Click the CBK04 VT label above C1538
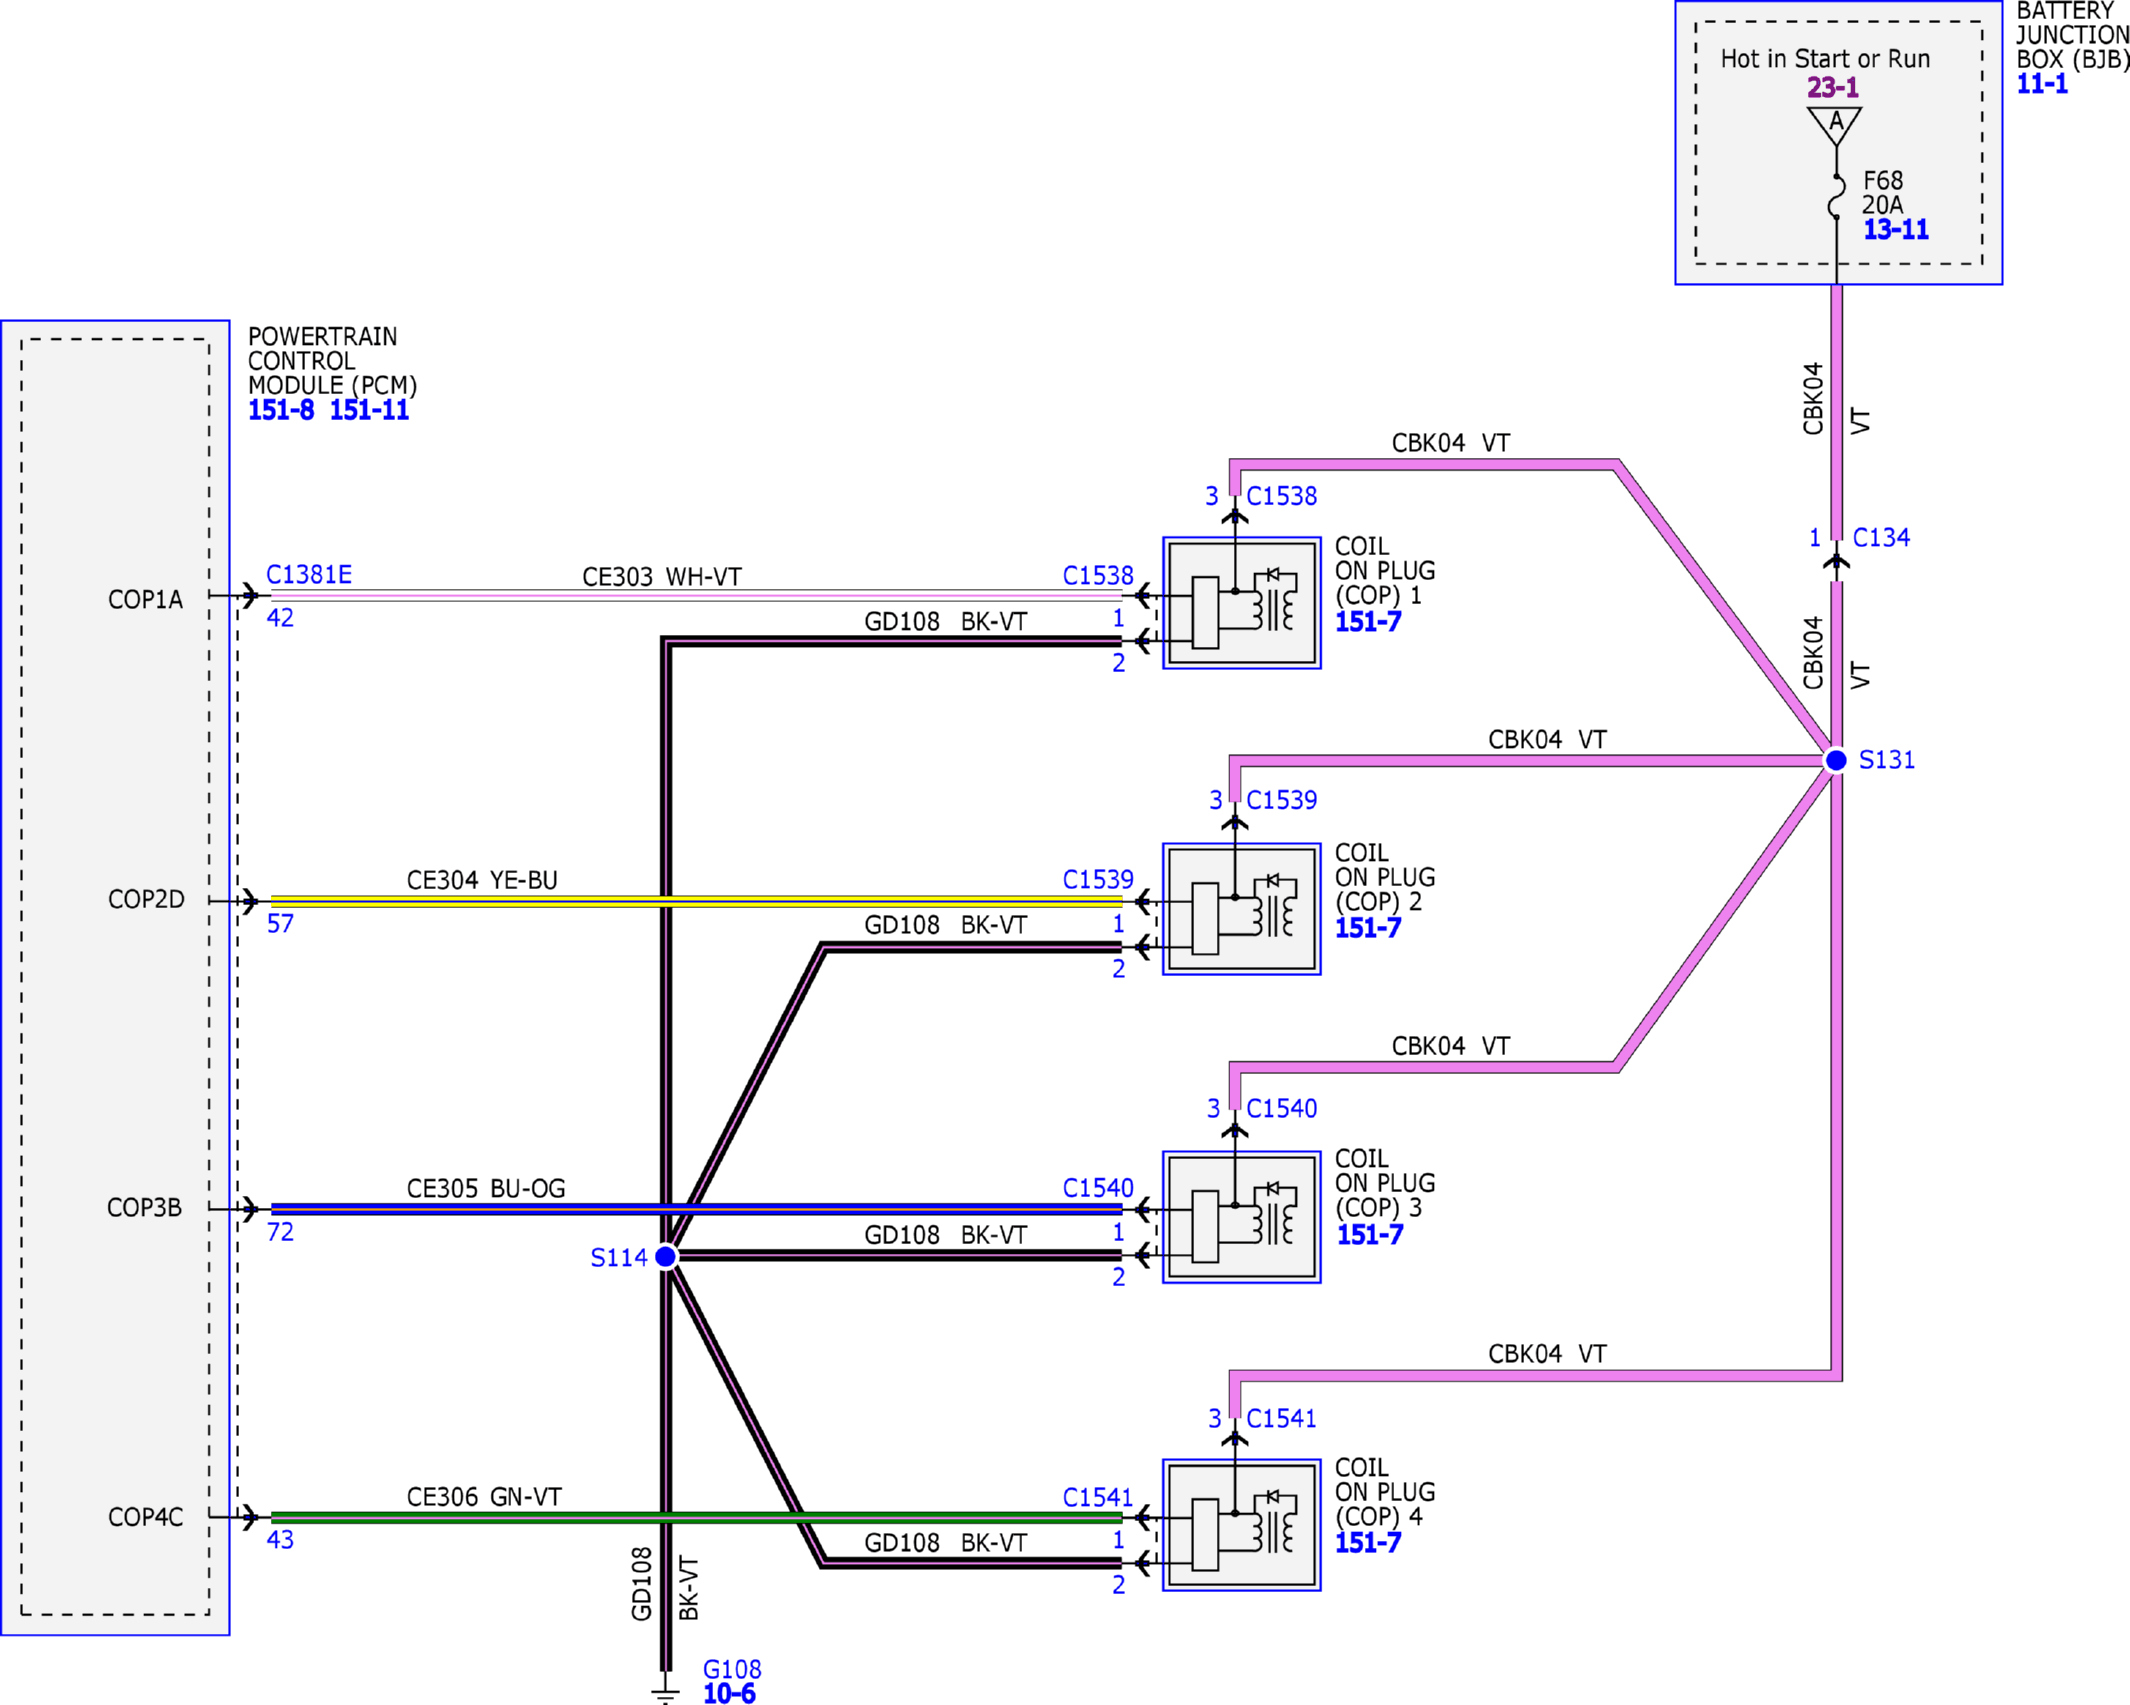Image resolution: width=2130 pixels, height=1705 pixels. click(x=1451, y=443)
